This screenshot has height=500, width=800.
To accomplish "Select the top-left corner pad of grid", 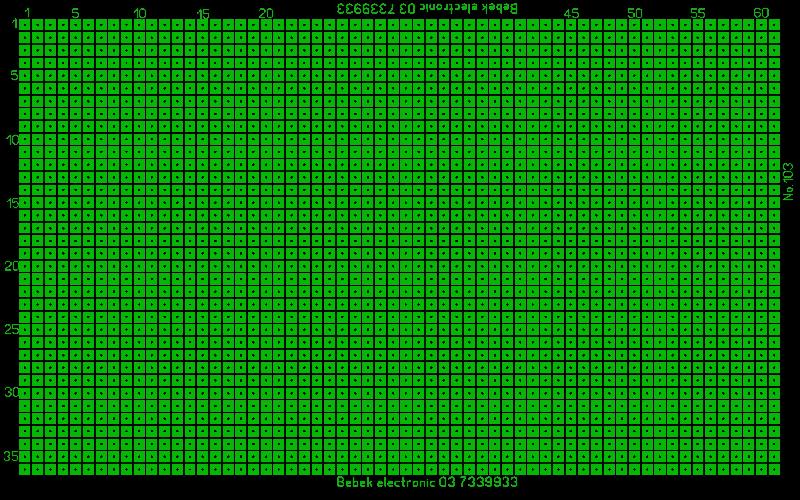I will tap(25, 24).
